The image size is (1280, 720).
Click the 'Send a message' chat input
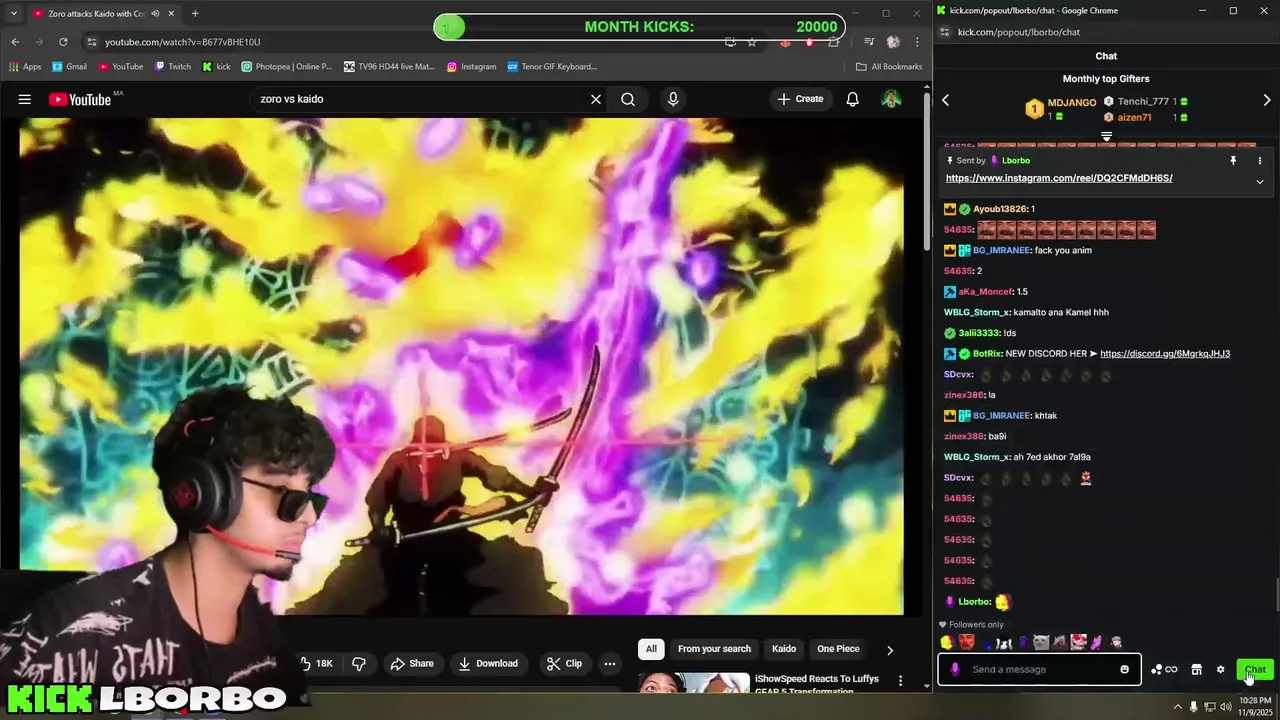point(1039,669)
